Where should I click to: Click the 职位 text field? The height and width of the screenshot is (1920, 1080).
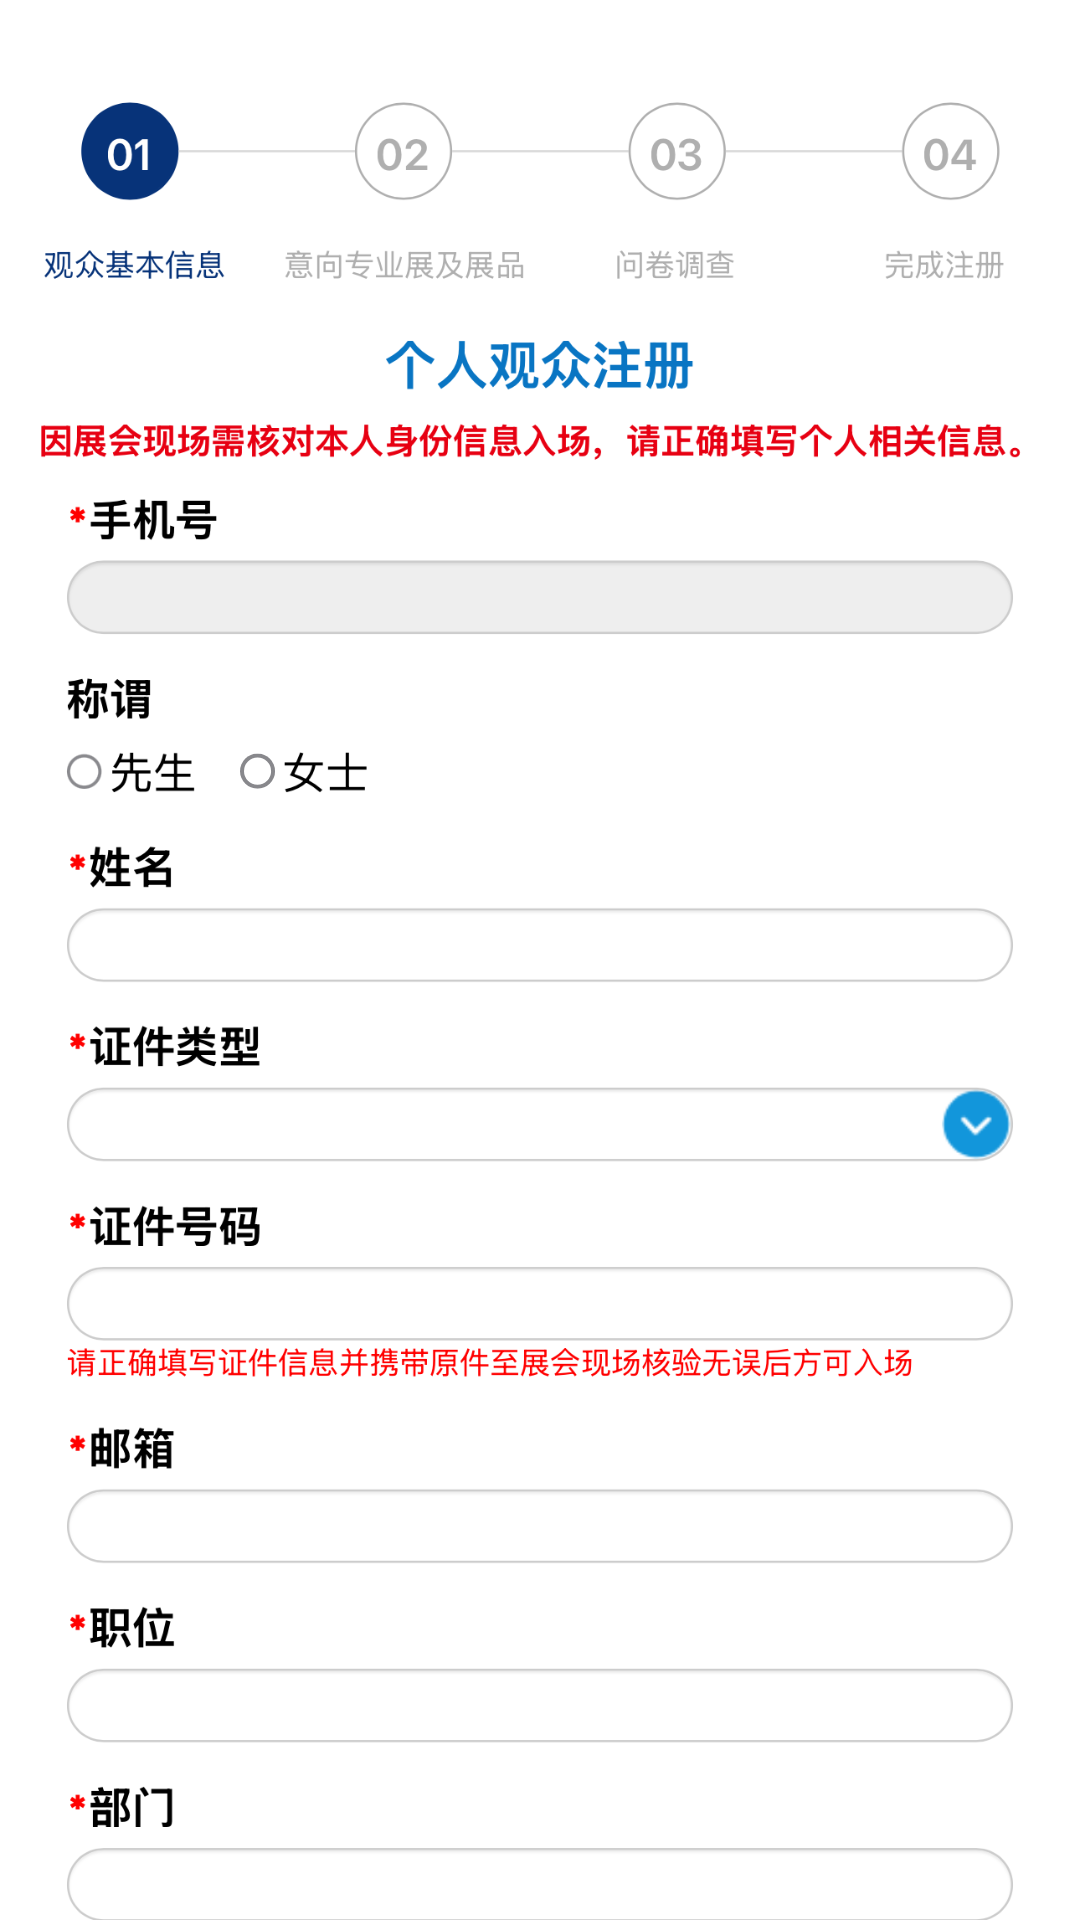coord(540,1705)
